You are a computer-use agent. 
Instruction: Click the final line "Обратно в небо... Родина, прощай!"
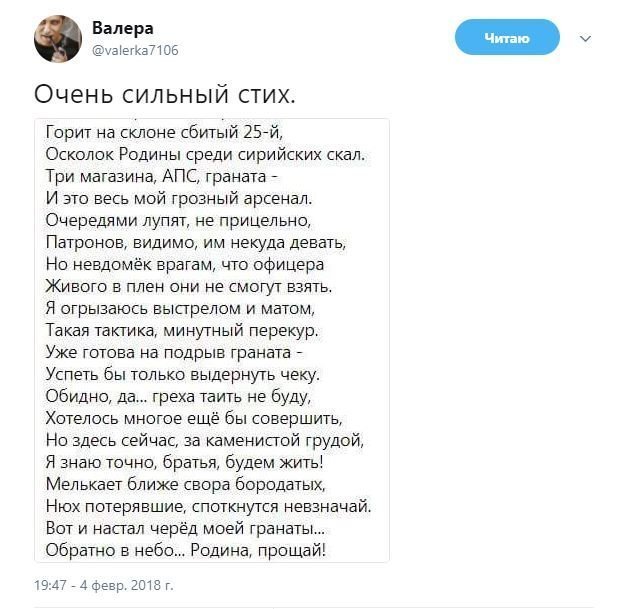pyautogui.click(x=186, y=549)
